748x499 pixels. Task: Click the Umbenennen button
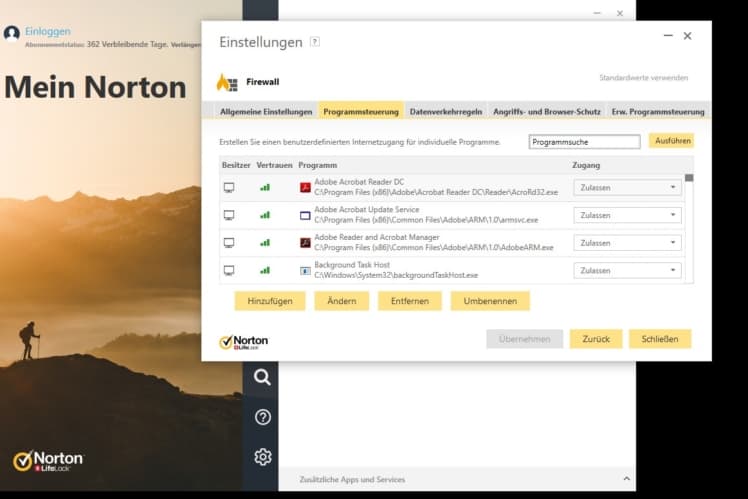(490, 301)
